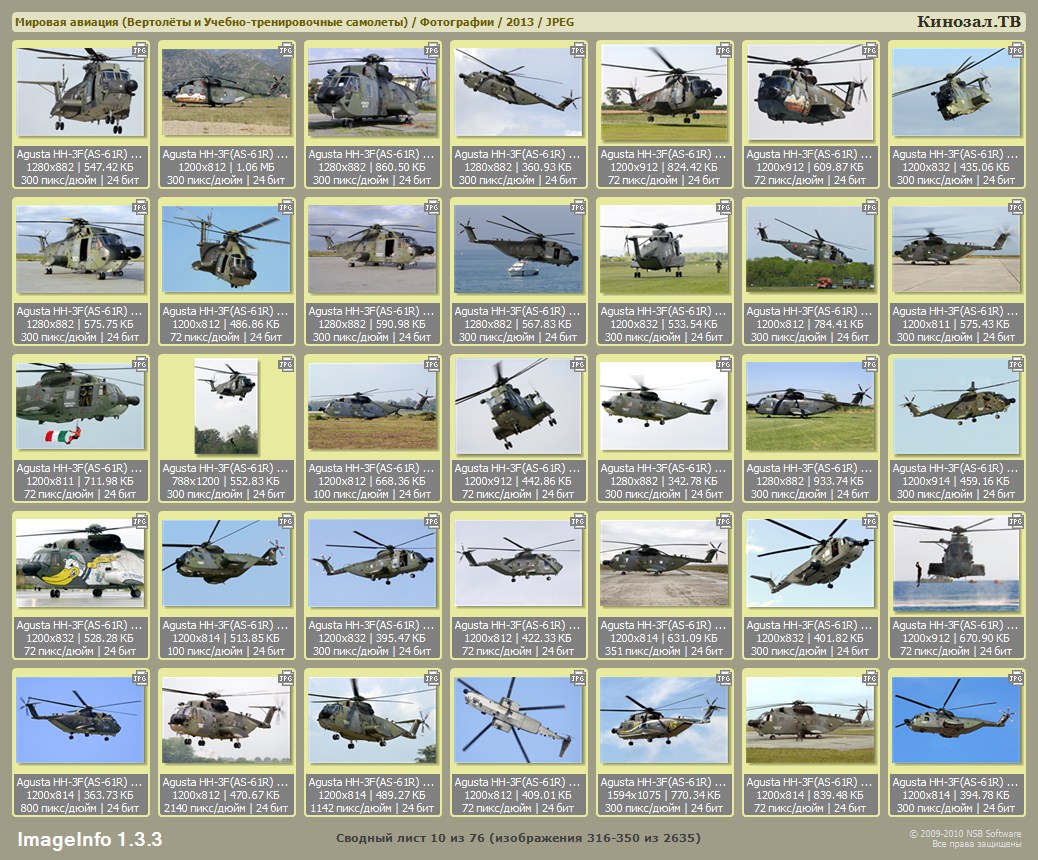The image size is (1038, 860).
Task: Click the JPG badge on the 670.90 КБ thumbnail
Action: click(x=1017, y=520)
